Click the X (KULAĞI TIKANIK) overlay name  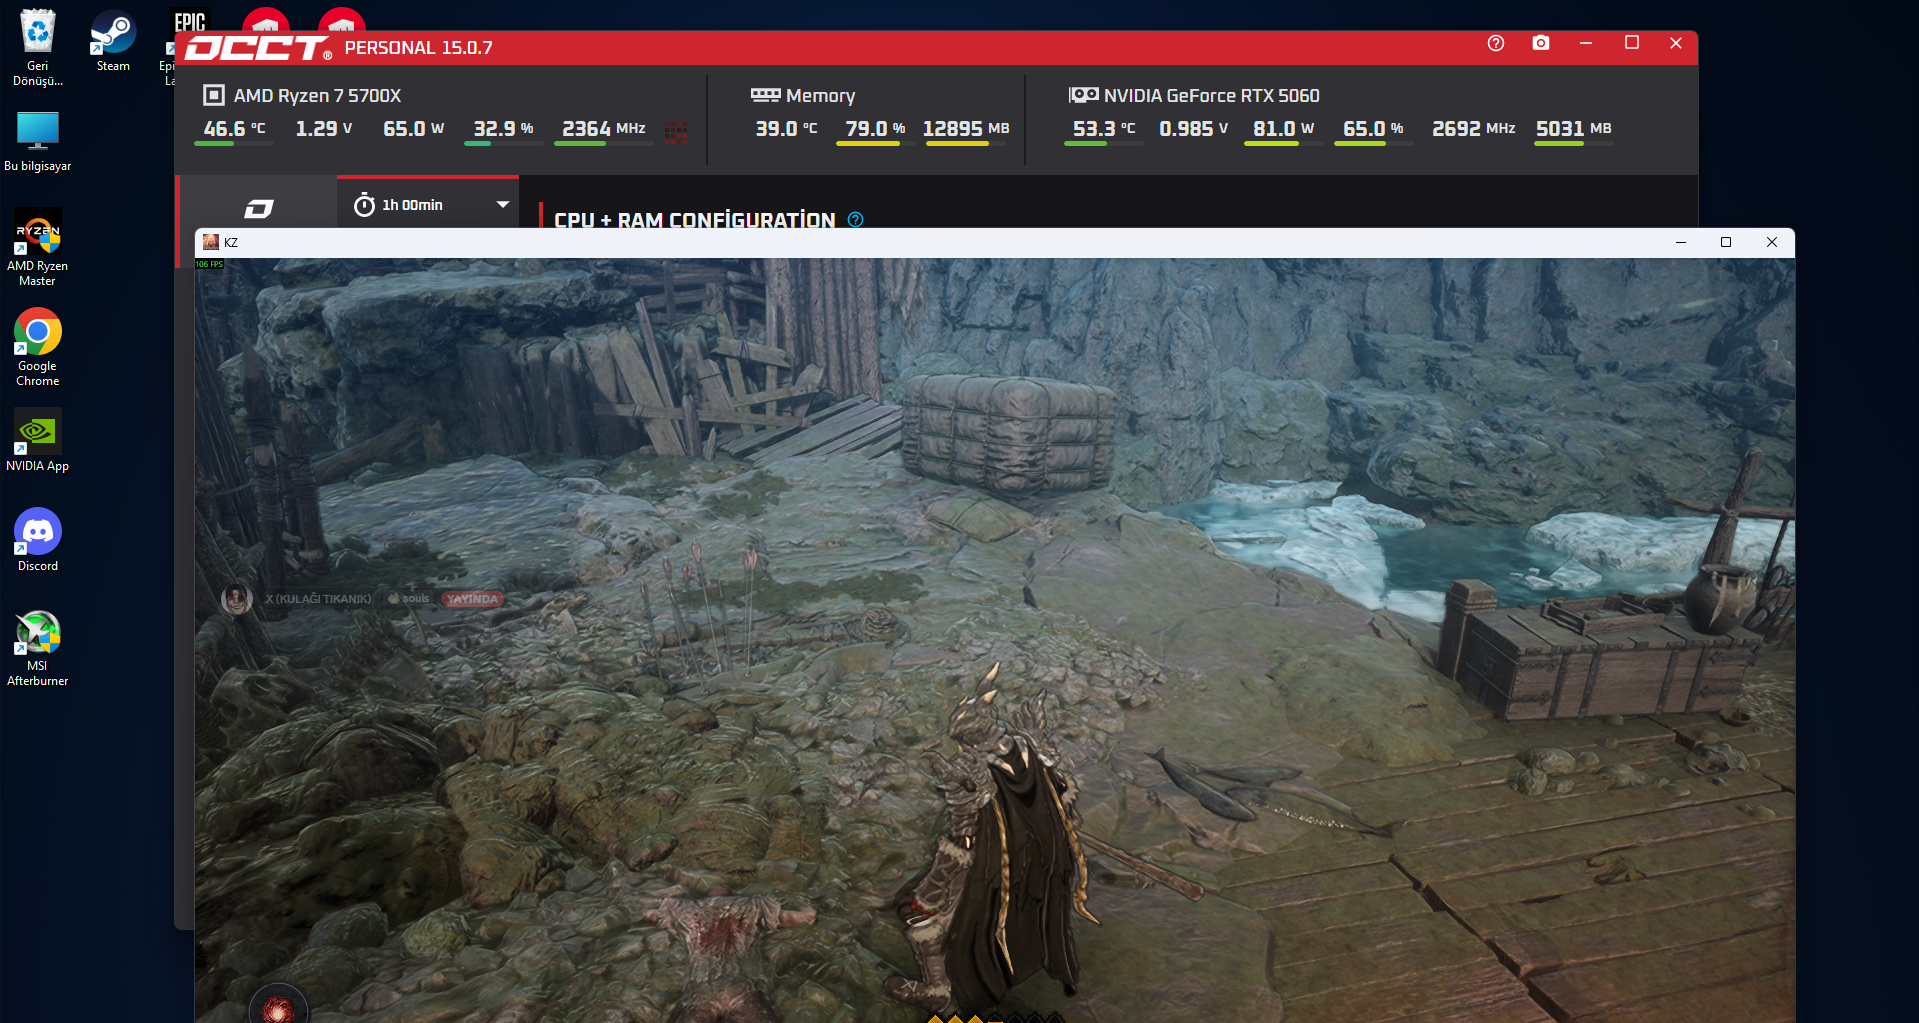[318, 599]
